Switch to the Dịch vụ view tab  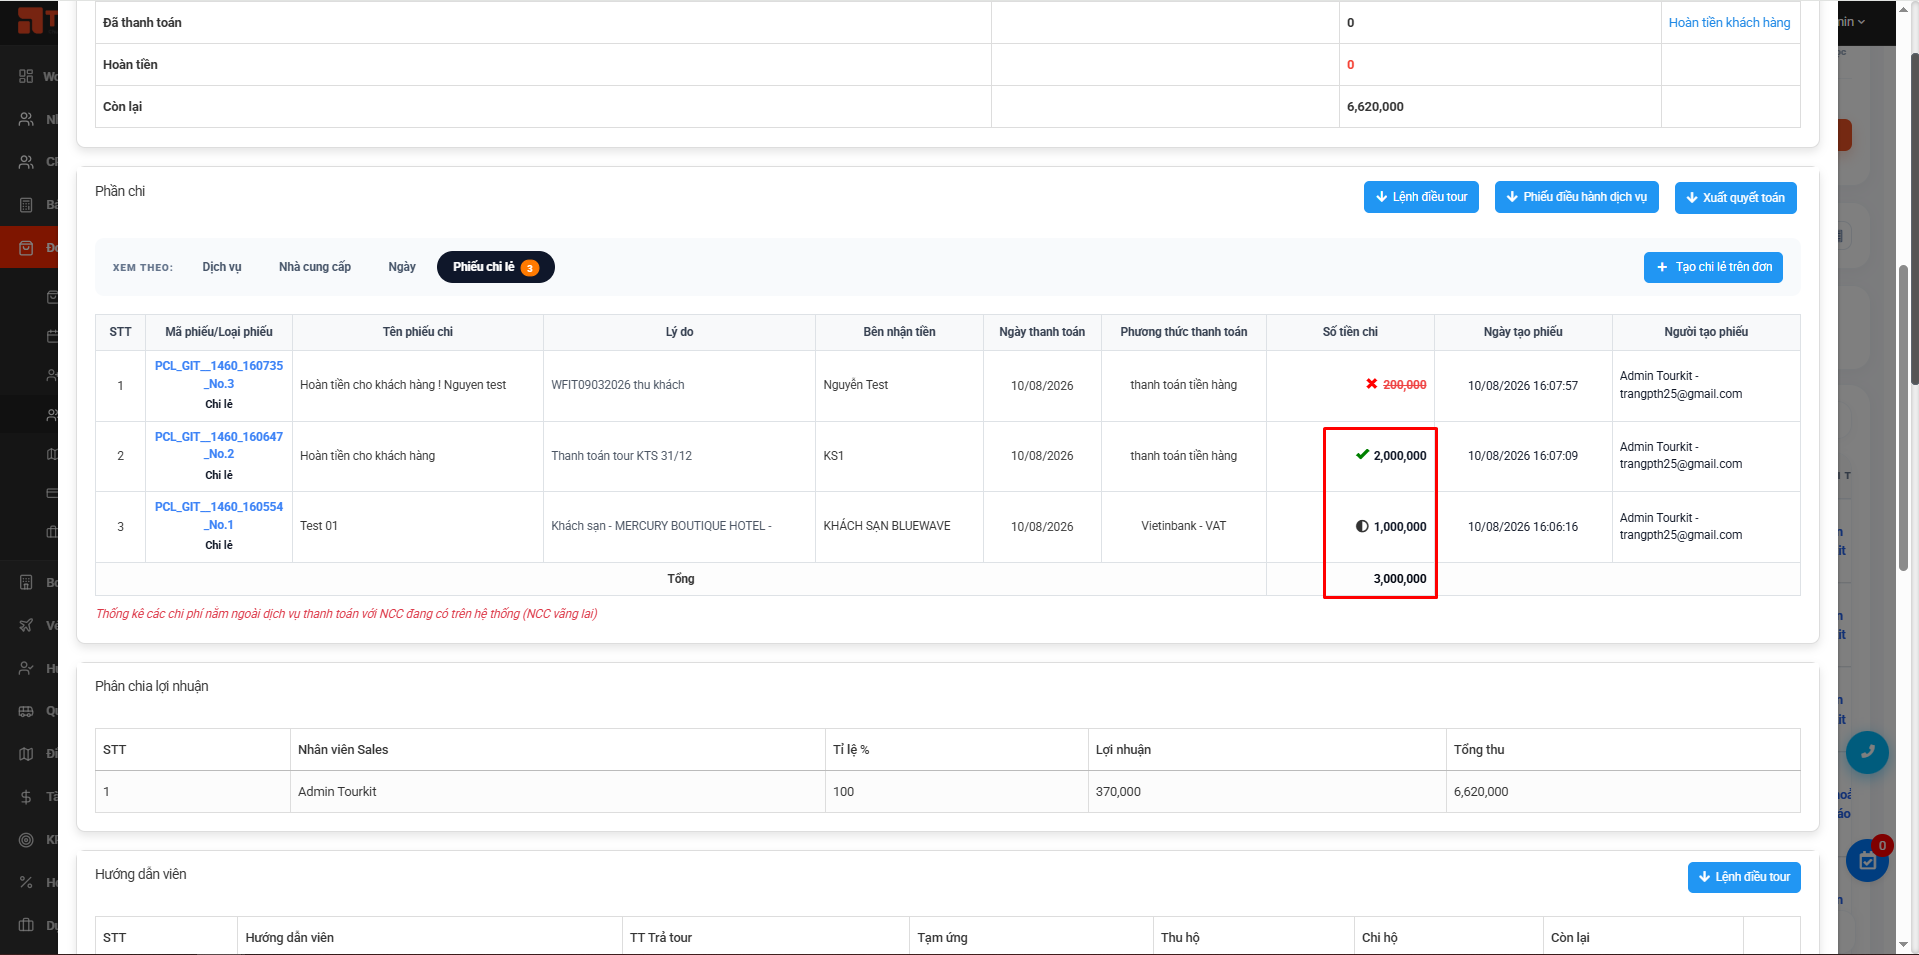coord(222,267)
